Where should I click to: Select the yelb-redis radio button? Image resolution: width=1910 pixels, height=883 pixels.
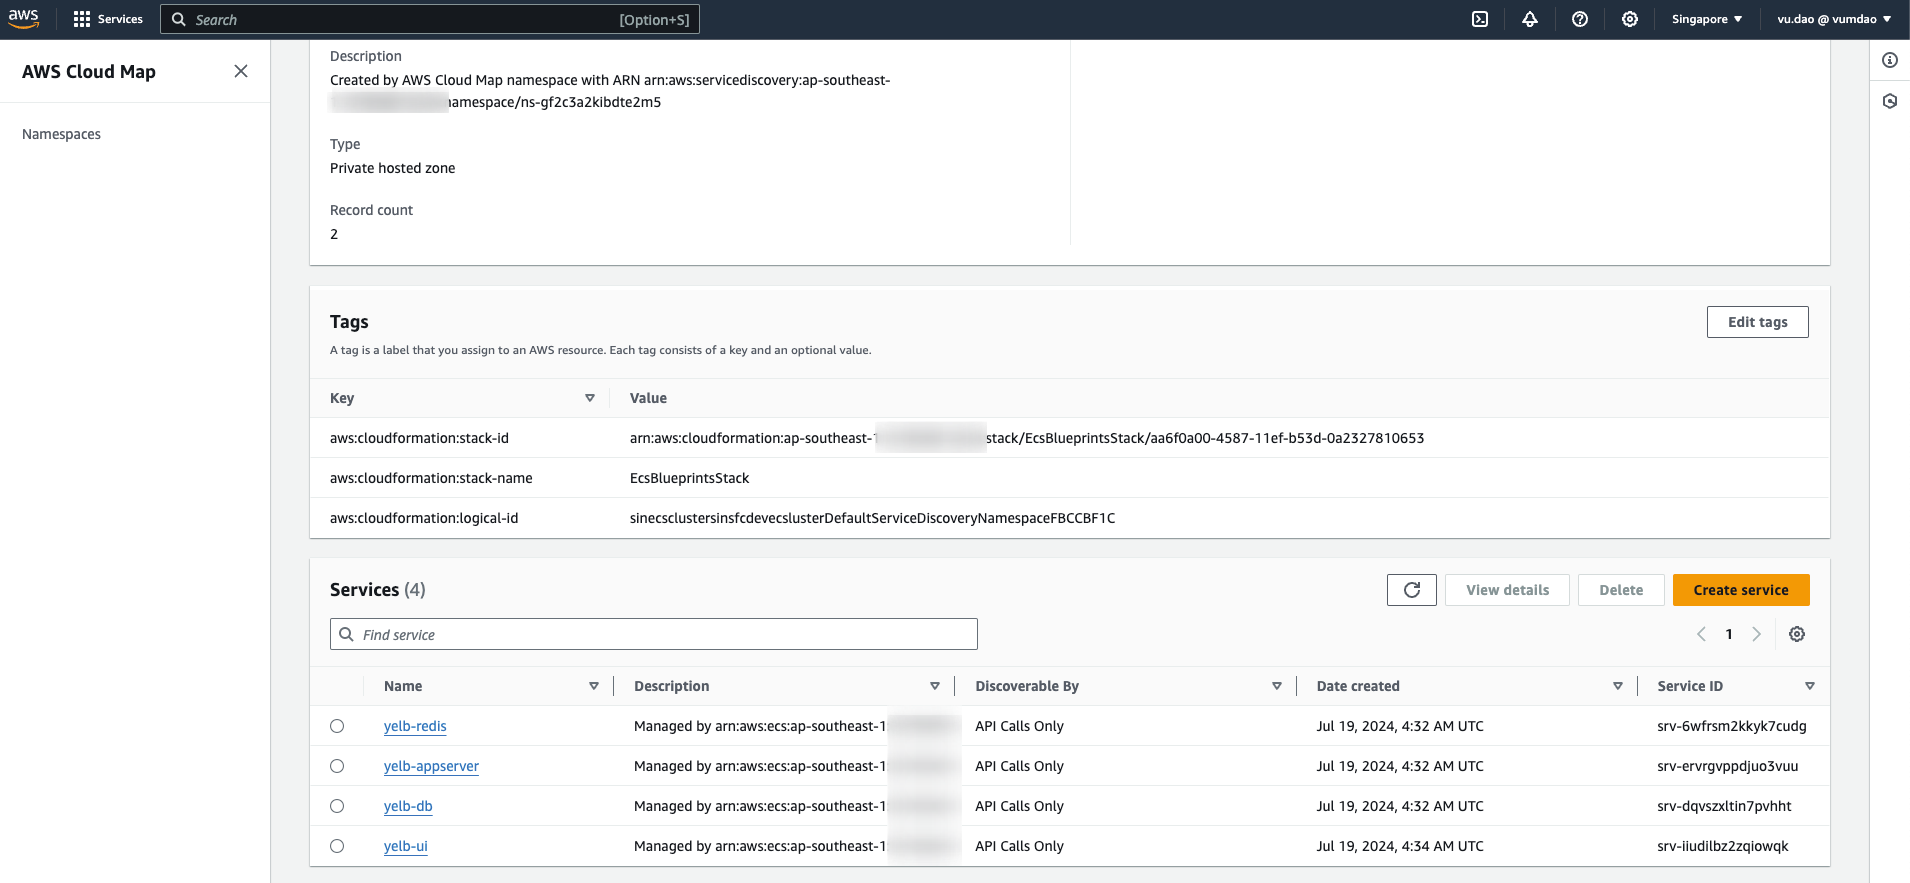click(337, 726)
